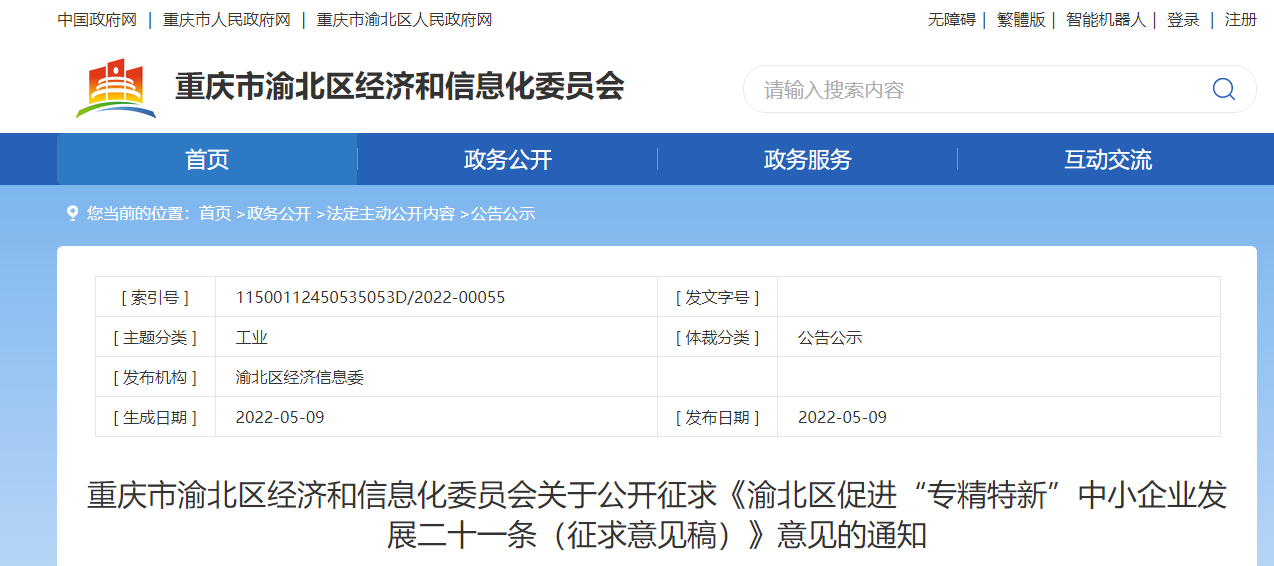Click 首页 in the breadcrumb trail
This screenshot has width=1274, height=566.
pos(215,213)
